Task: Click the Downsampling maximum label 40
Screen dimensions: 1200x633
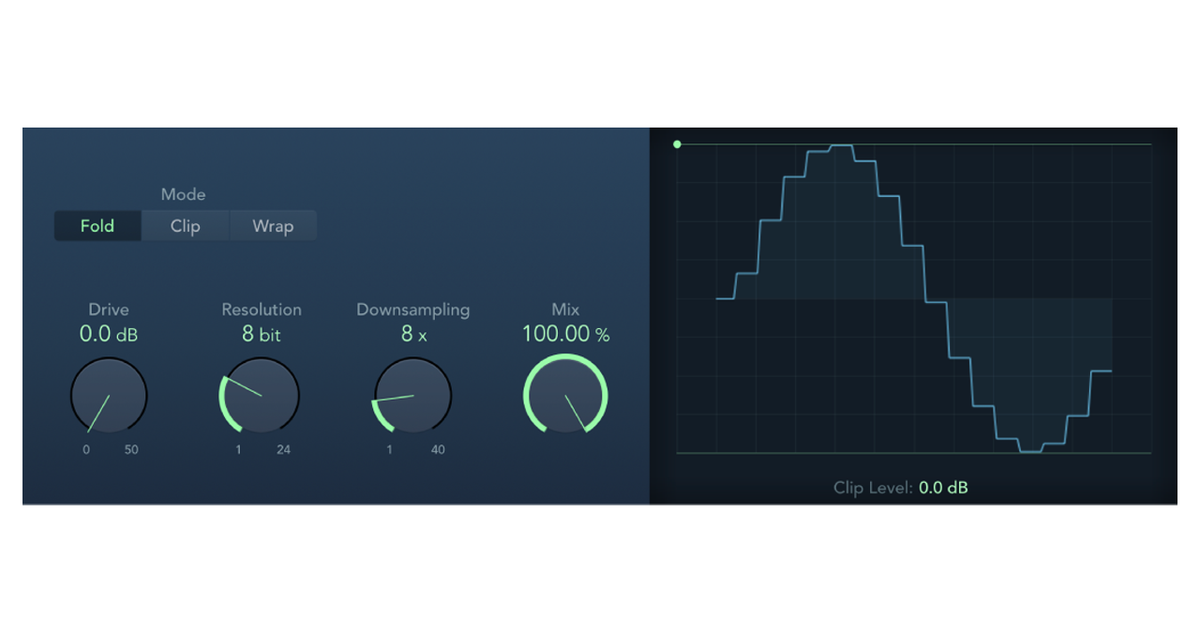Action: [x=437, y=449]
